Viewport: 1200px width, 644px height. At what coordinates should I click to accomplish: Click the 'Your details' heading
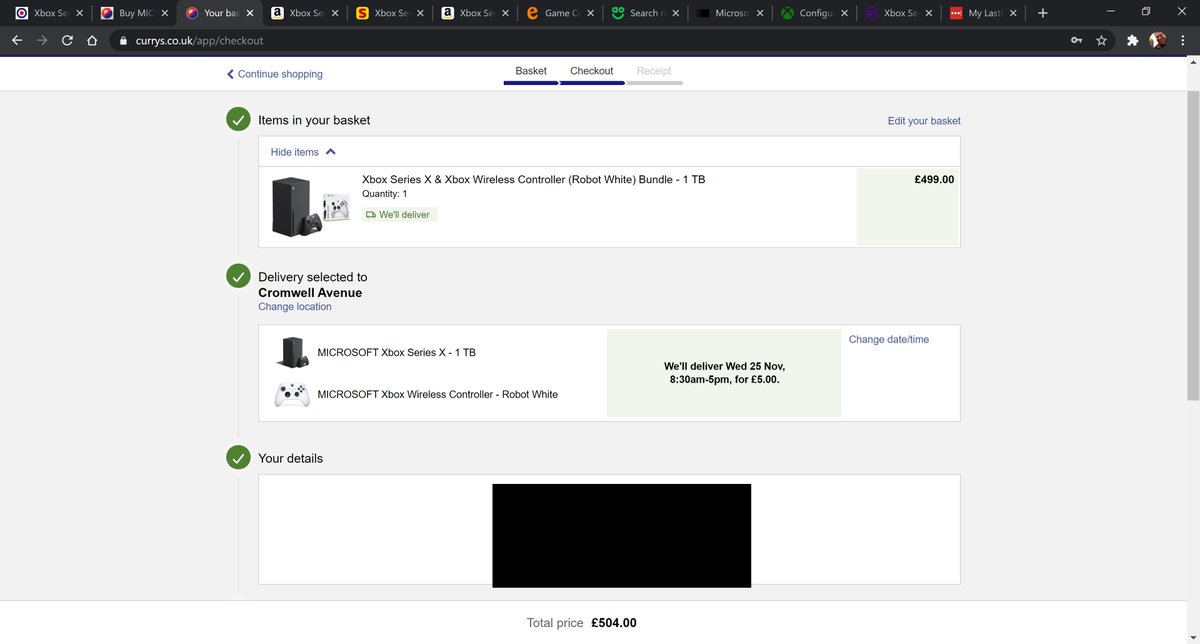[290, 459]
